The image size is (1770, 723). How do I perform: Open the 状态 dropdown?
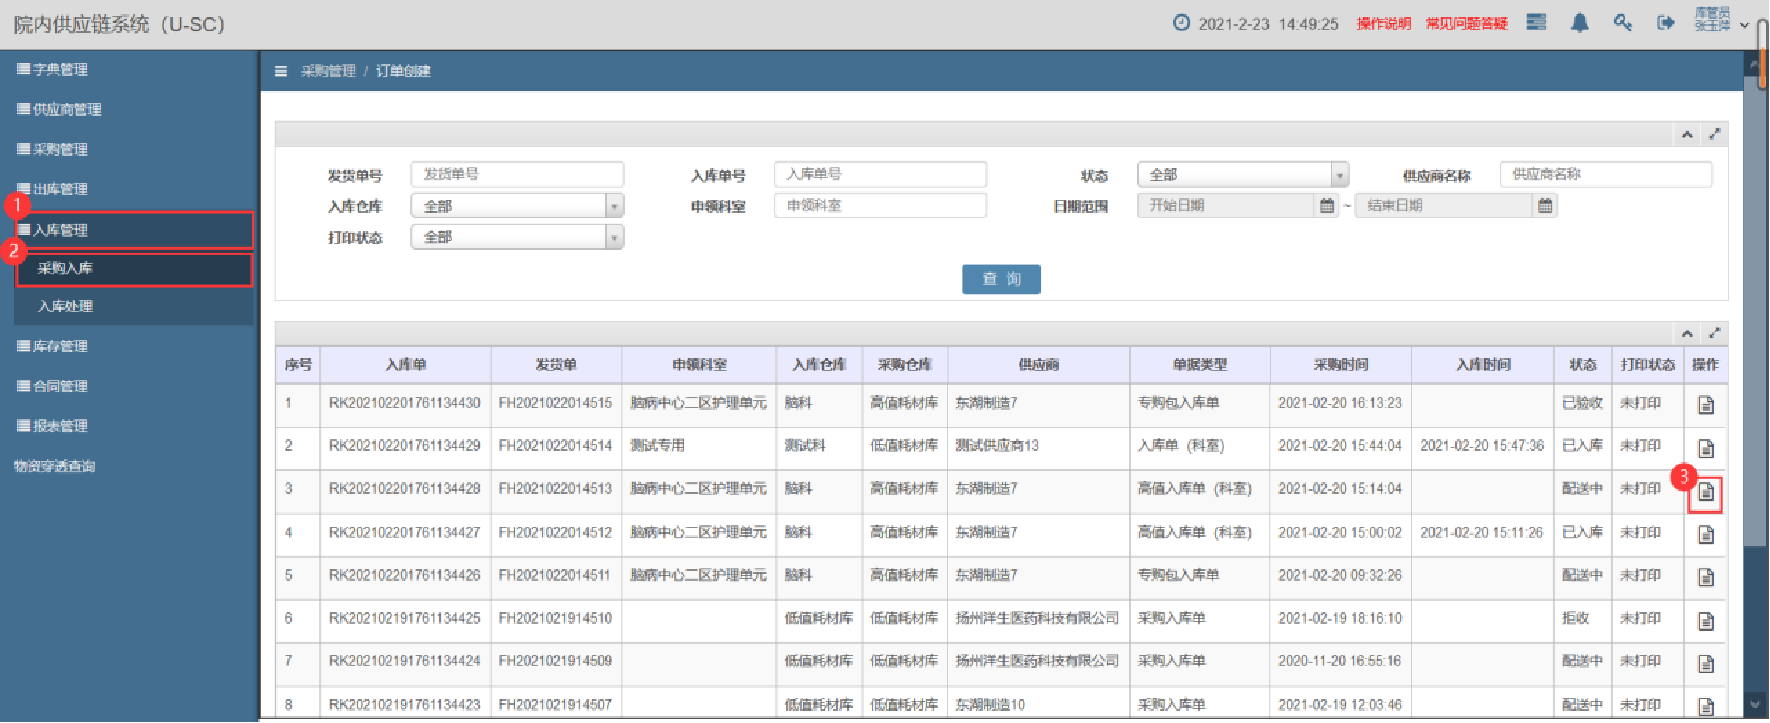[1243, 174]
